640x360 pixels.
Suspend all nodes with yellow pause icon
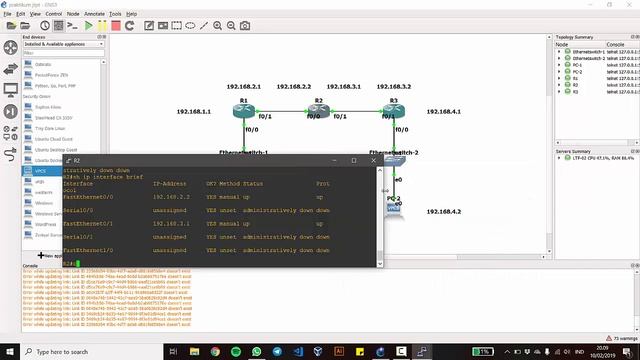(x=102, y=26)
